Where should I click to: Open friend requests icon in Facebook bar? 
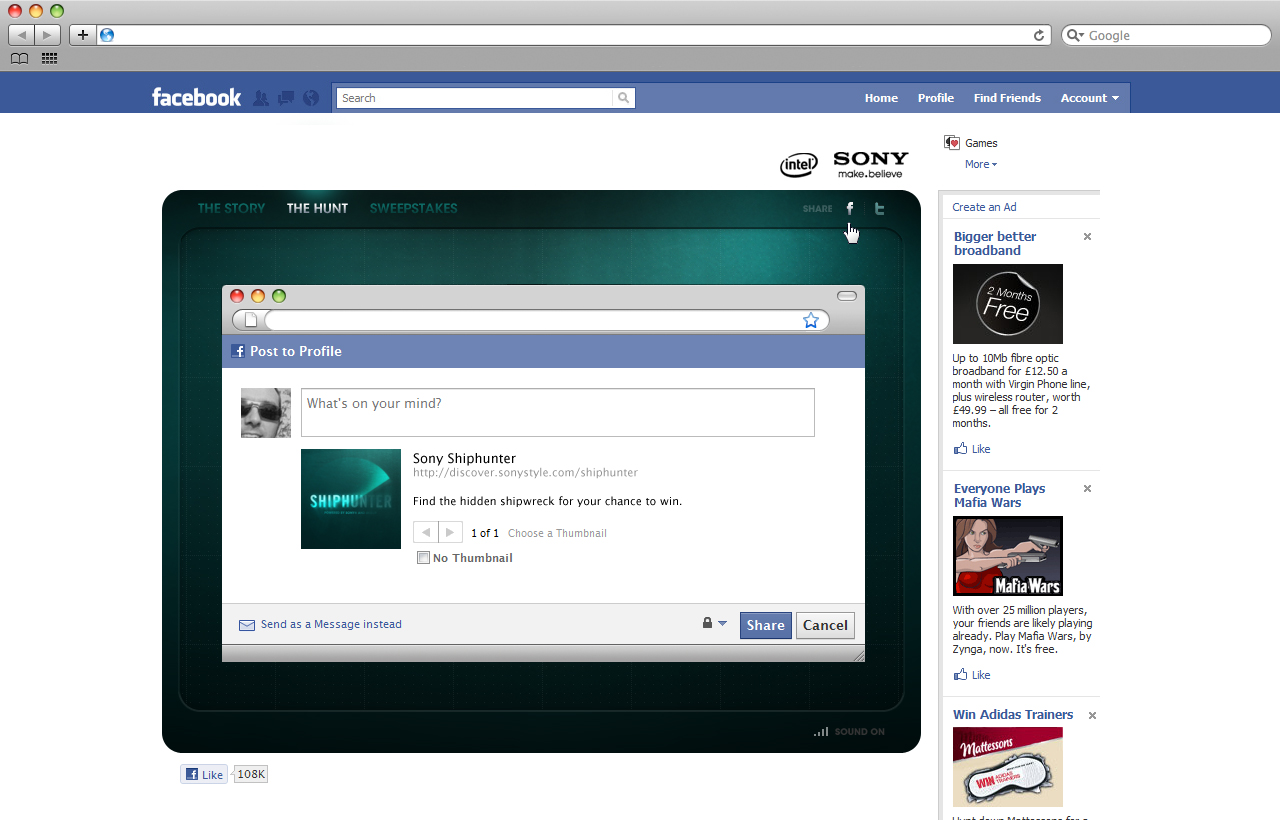tap(261, 98)
